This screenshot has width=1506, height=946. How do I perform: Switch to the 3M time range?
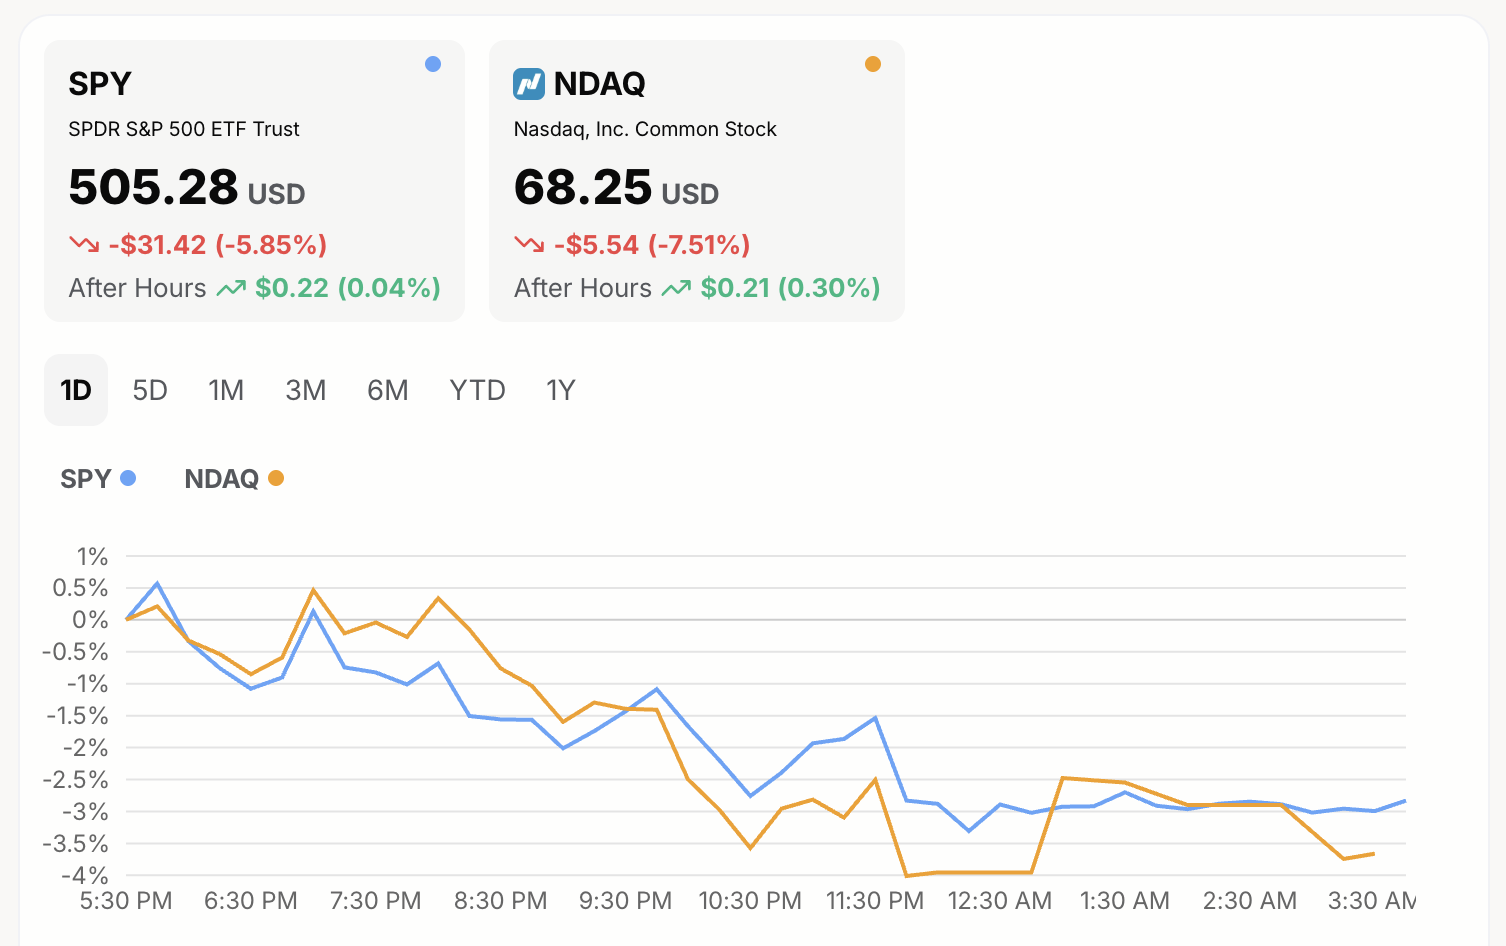306,390
